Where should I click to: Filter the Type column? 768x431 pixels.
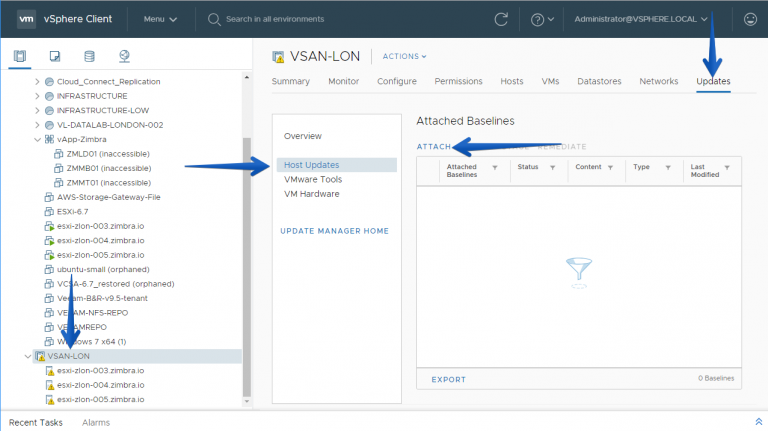tap(668, 168)
